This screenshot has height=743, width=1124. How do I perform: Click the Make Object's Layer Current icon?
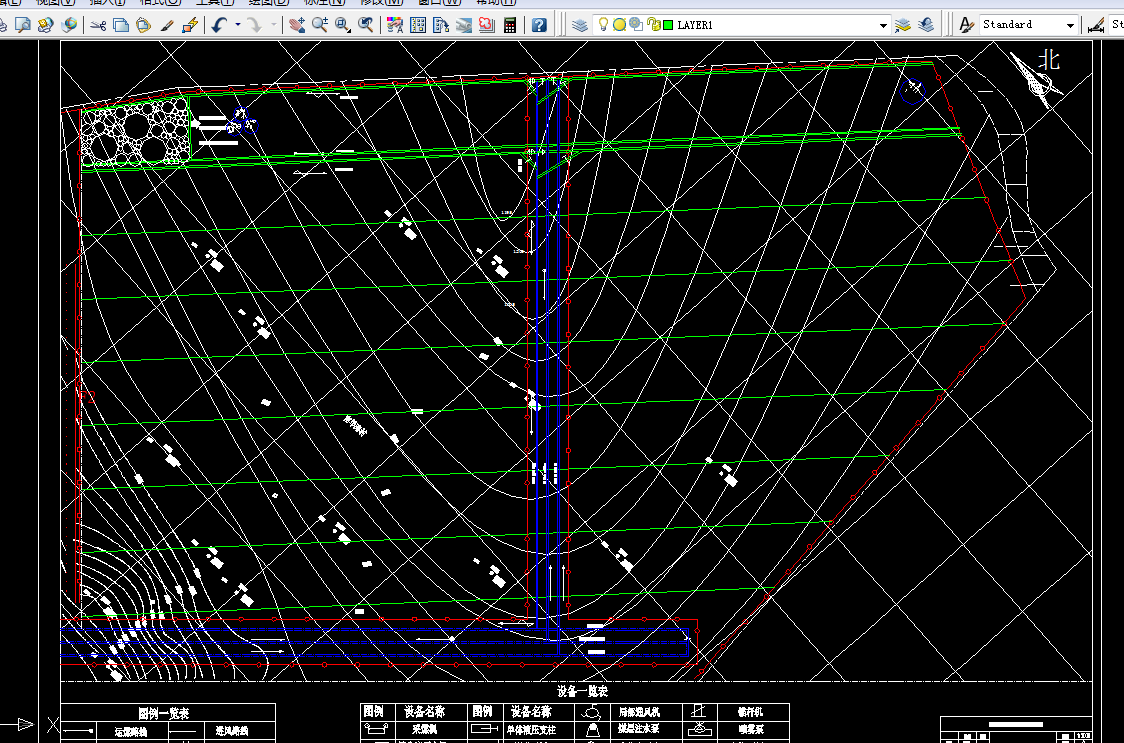[904, 25]
